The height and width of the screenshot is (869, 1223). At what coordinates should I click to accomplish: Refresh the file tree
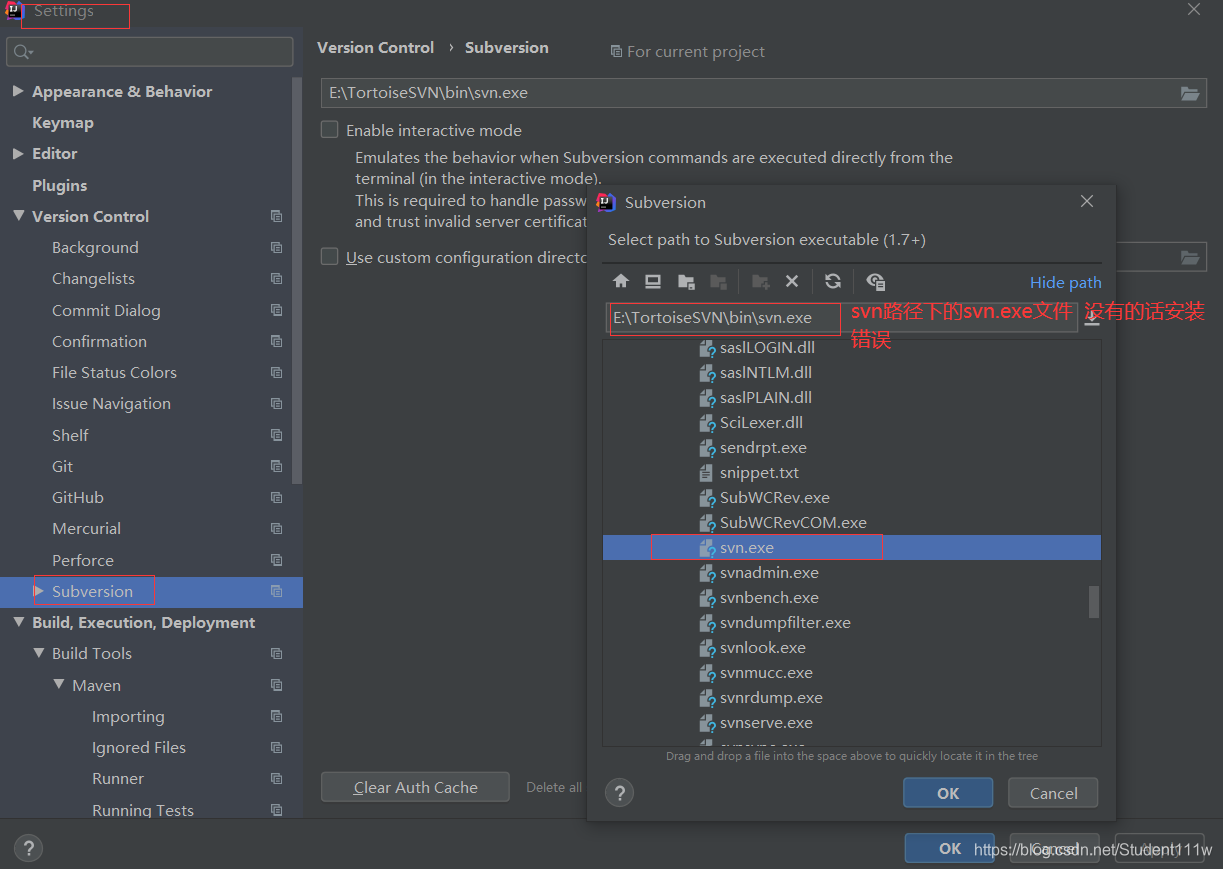(x=833, y=282)
